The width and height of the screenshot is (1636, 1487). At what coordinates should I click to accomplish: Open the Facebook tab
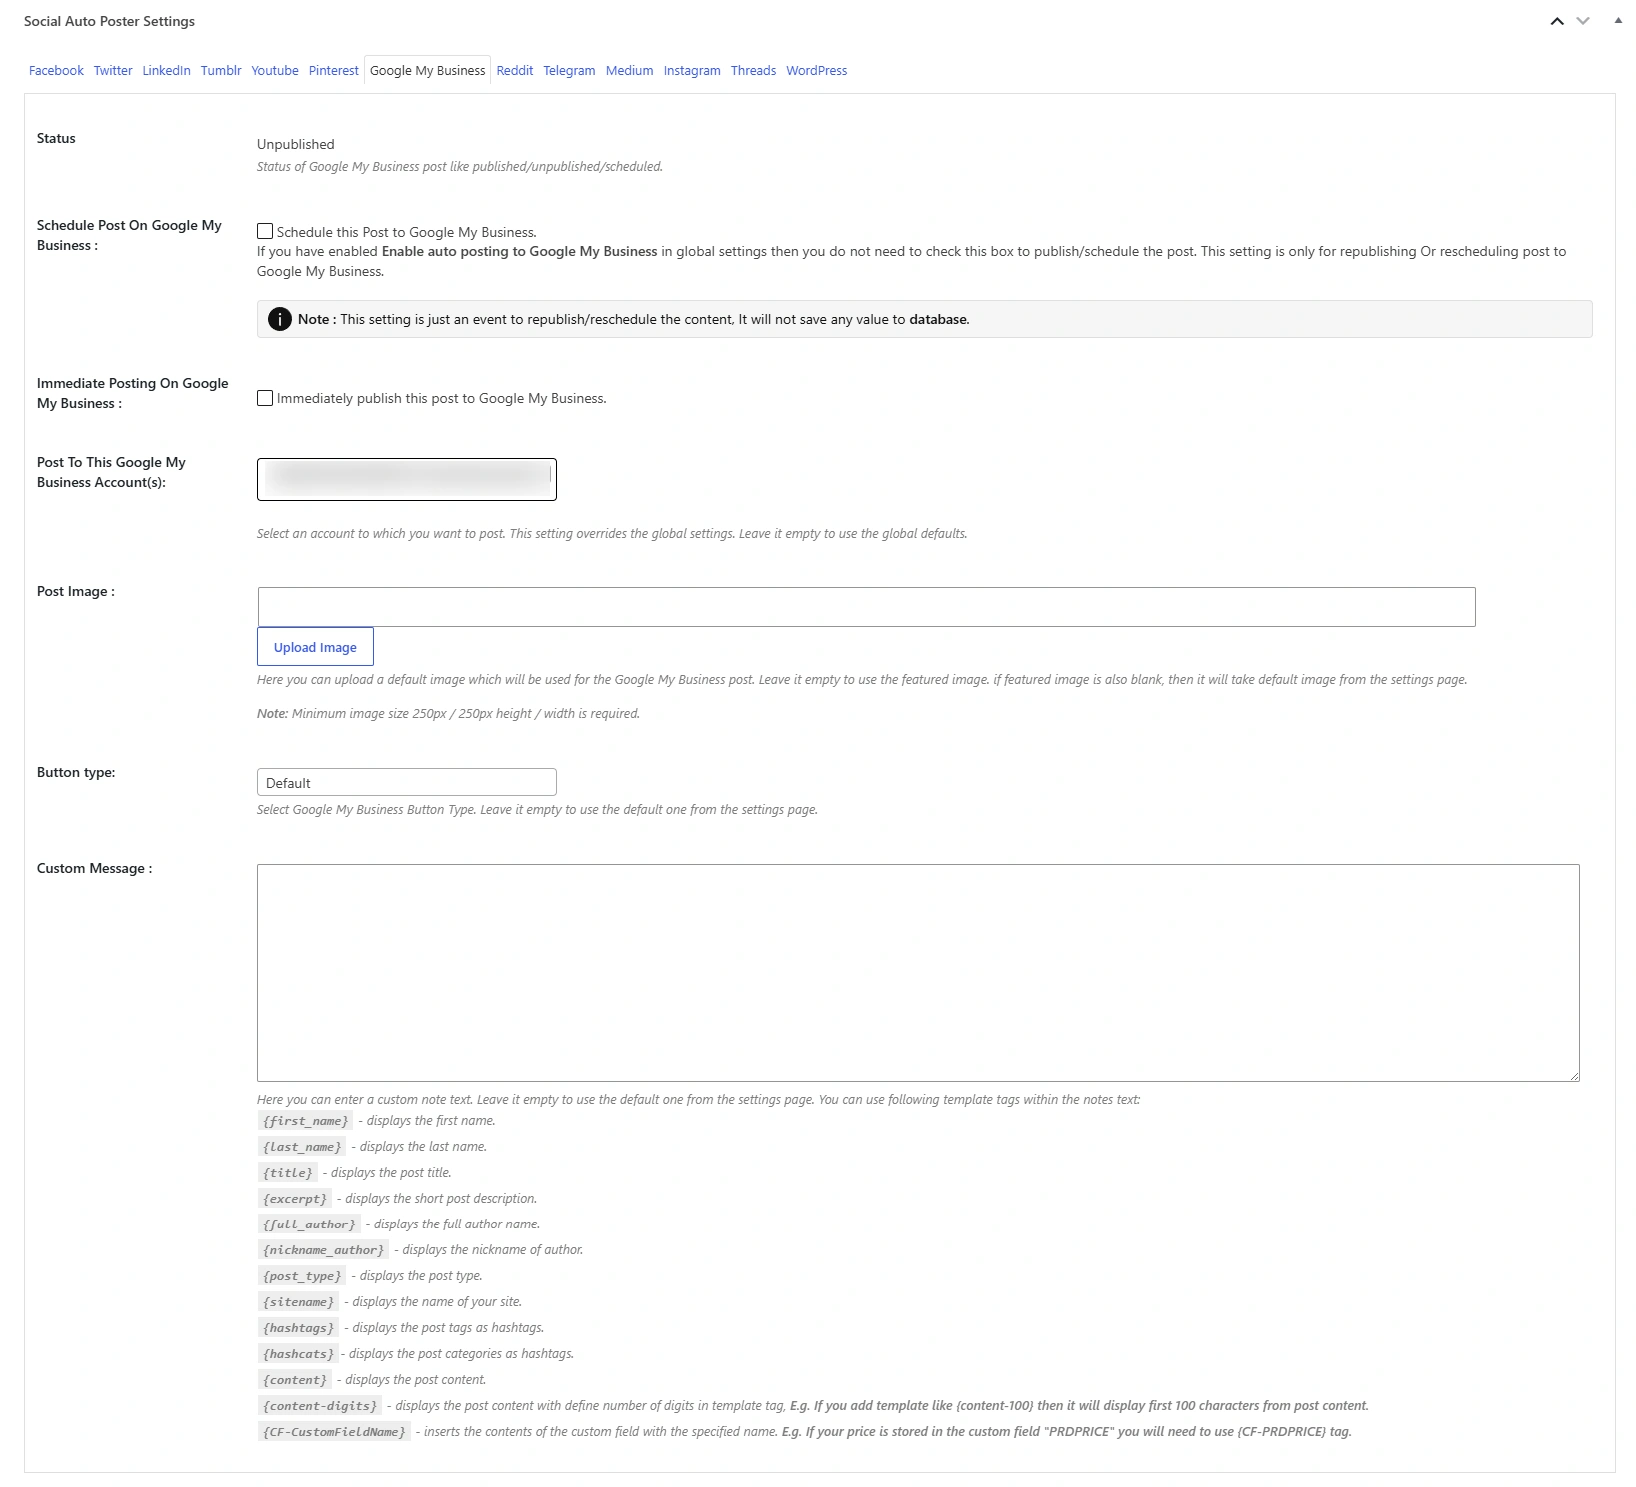click(56, 71)
